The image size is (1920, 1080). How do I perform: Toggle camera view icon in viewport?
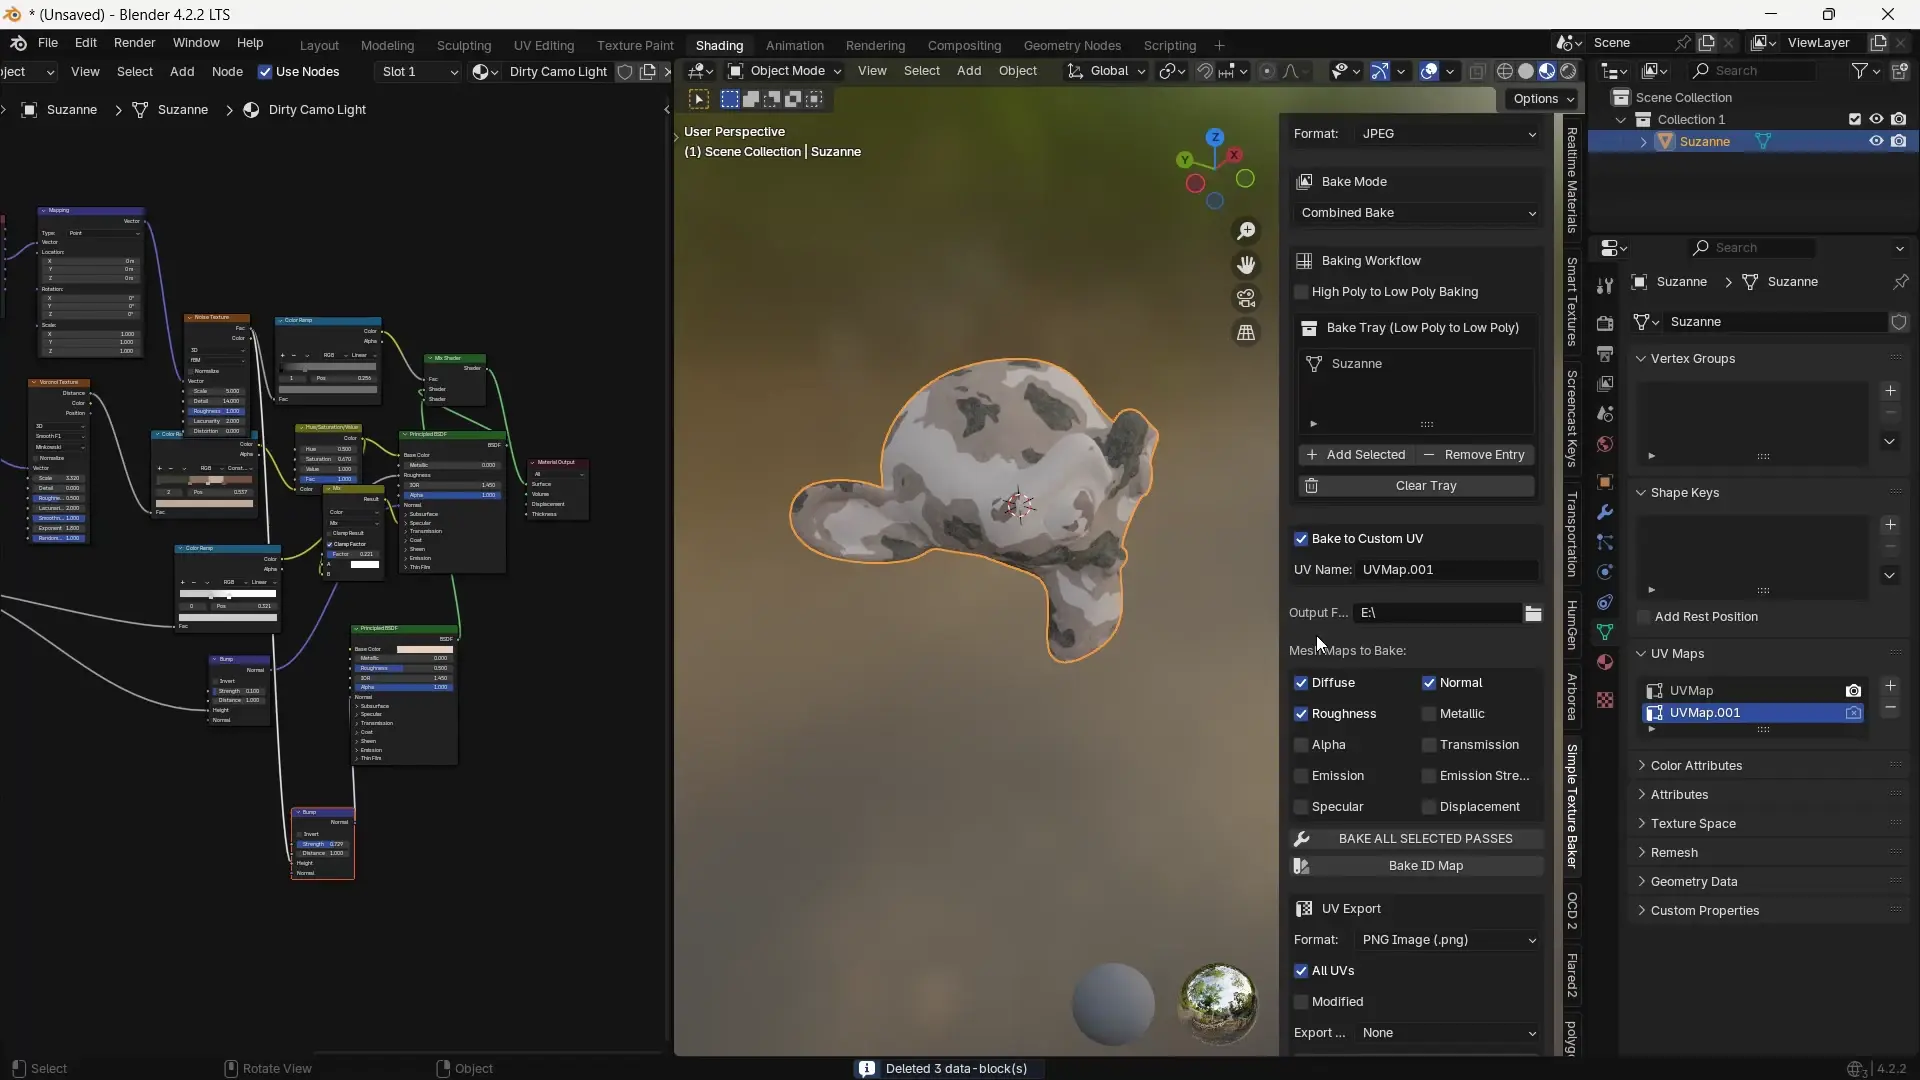click(1246, 298)
